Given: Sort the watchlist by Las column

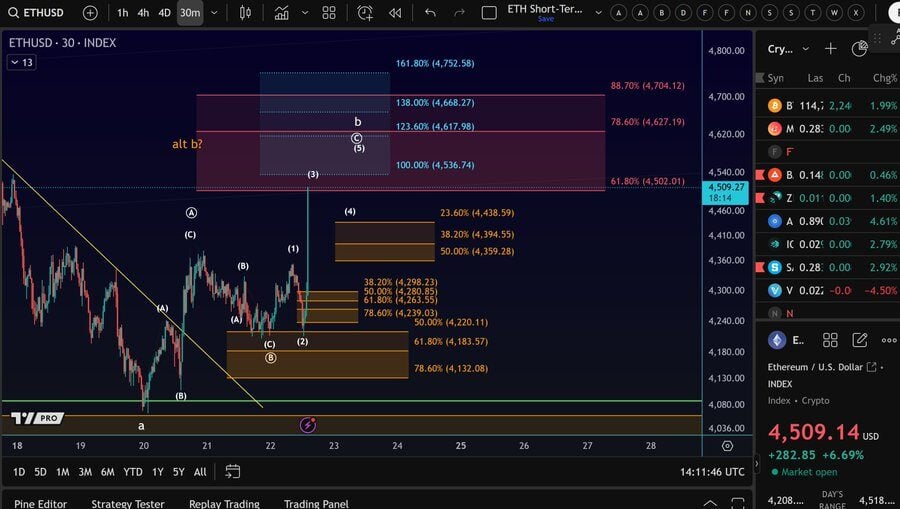Looking at the screenshot, I should tap(815, 78).
